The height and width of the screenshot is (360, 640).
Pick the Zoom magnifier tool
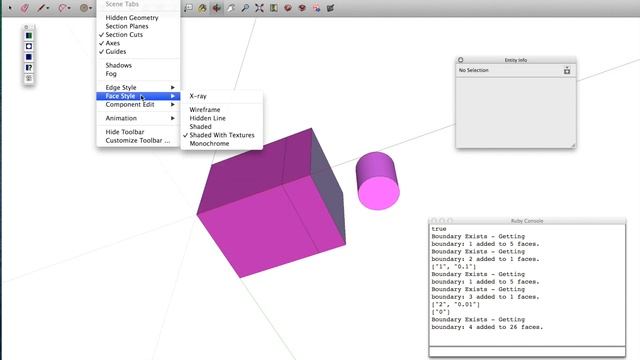click(245, 8)
